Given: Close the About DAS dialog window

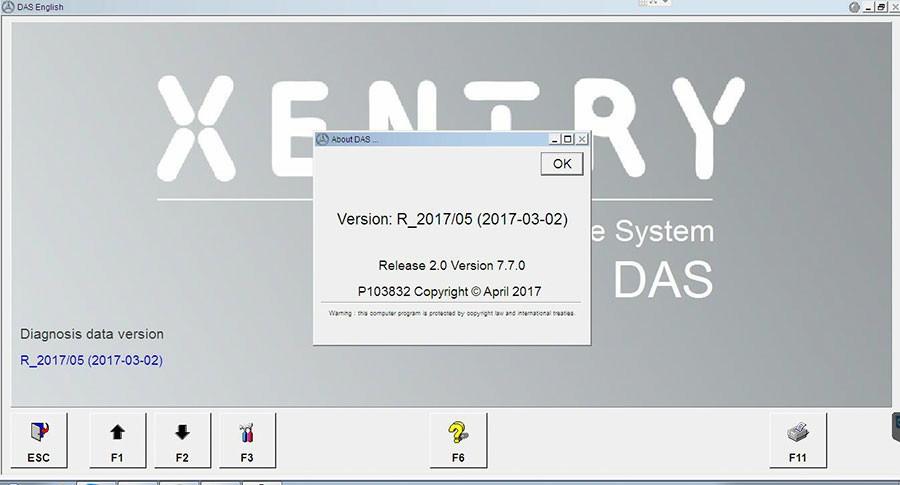Looking at the screenshot, I should pyautogui.click(x=582, y=139).
